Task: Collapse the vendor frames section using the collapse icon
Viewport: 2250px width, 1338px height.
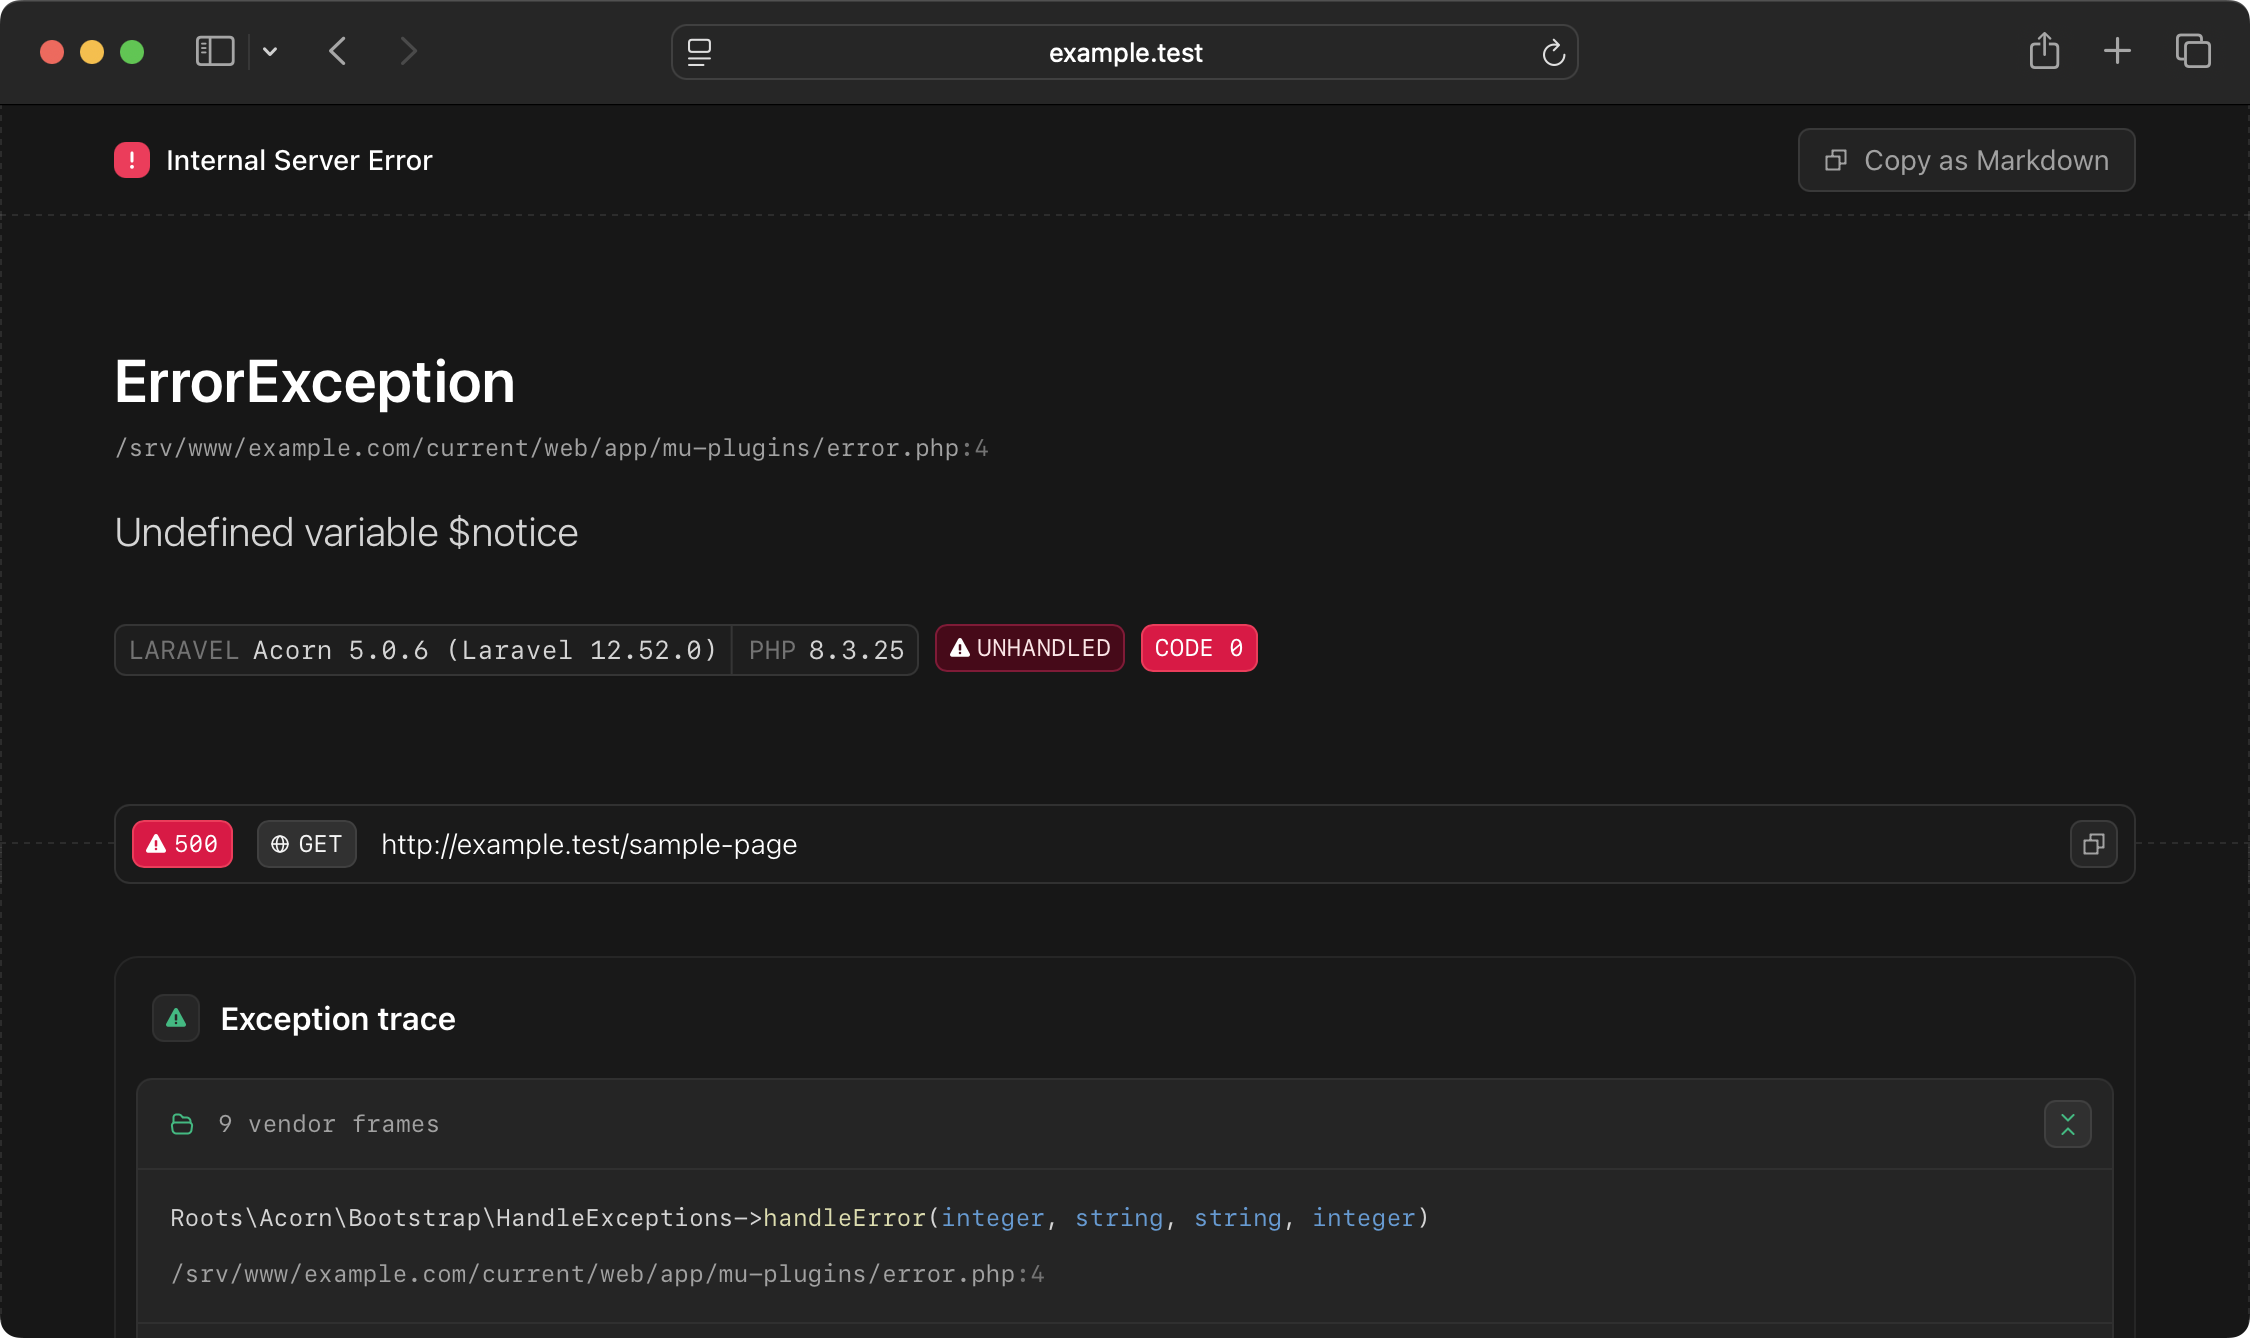Action: click(x=2069, y=1124)
